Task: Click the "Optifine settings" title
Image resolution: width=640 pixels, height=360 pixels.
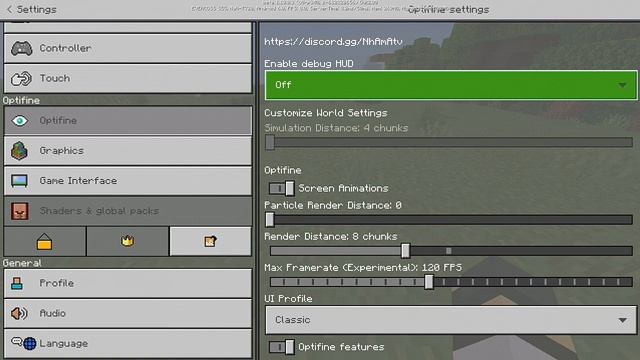Action: (448, 9)
